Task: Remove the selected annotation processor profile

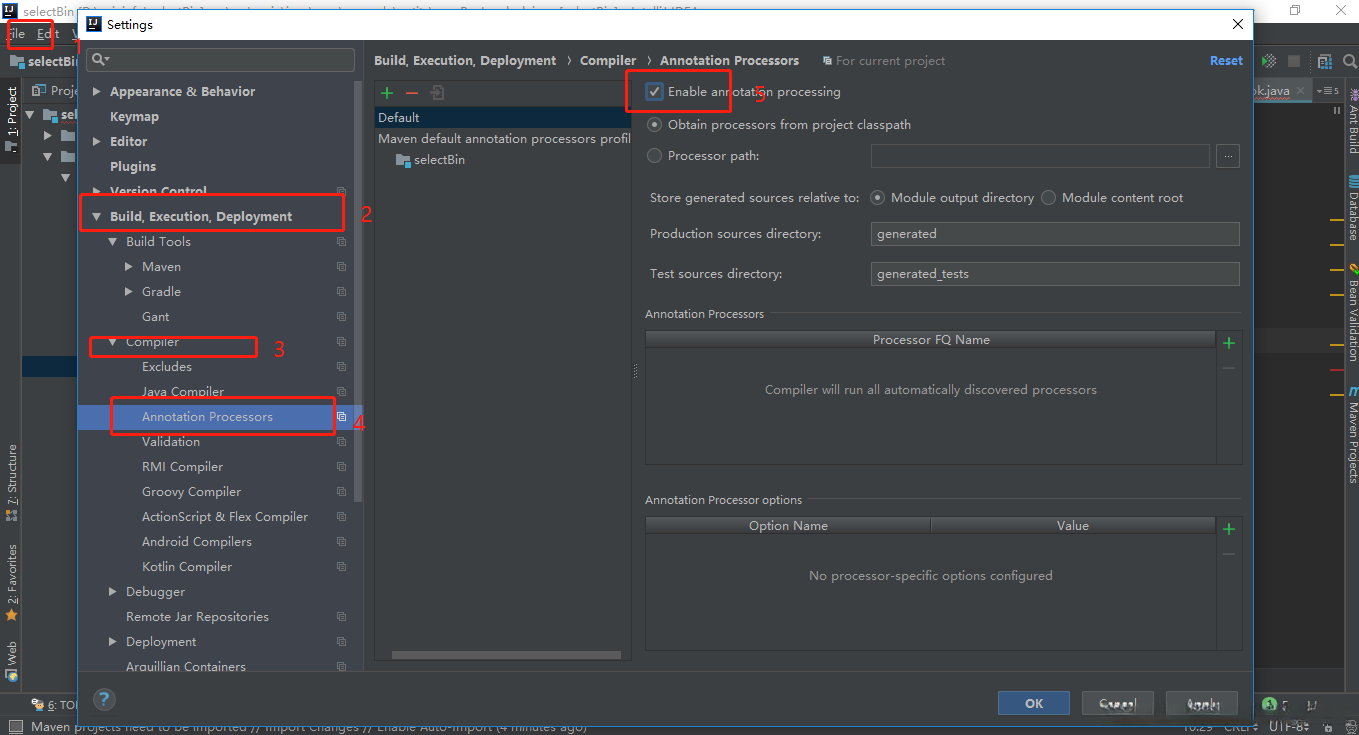Action: [x=412, y=93]
